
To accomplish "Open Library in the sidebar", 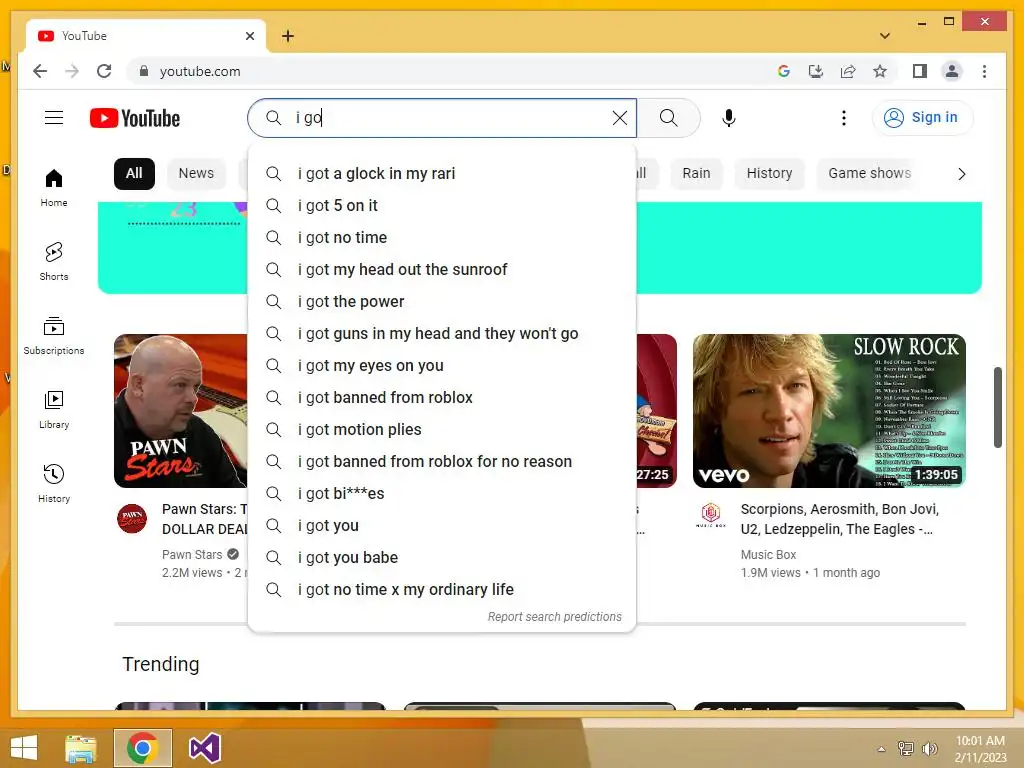I will coord(54,409).
